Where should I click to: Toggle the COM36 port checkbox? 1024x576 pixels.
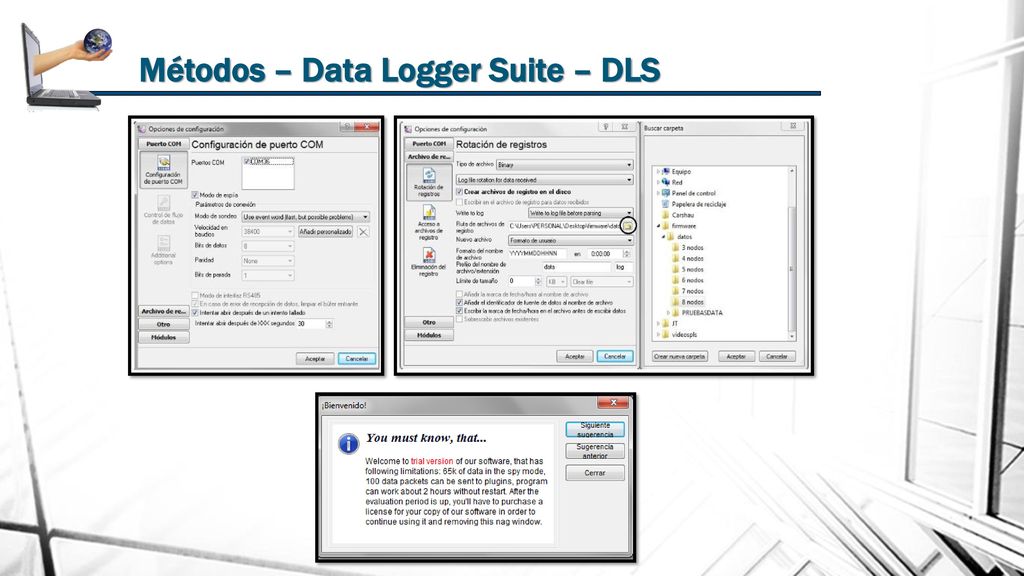(248, 161)
